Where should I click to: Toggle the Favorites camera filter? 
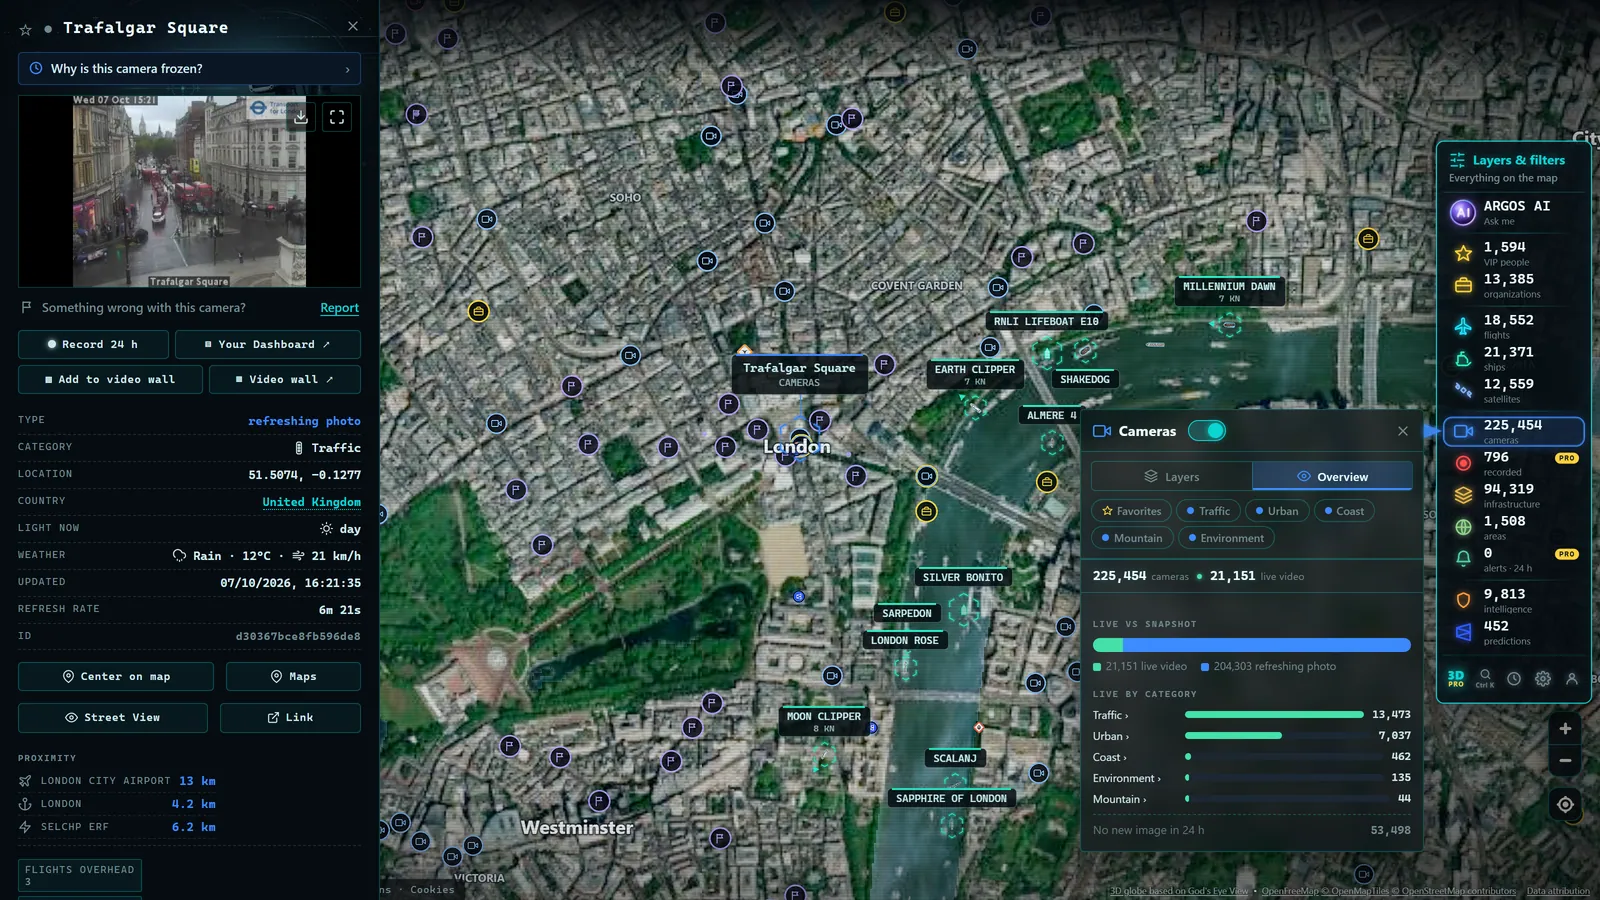(x=1131, y=511)
